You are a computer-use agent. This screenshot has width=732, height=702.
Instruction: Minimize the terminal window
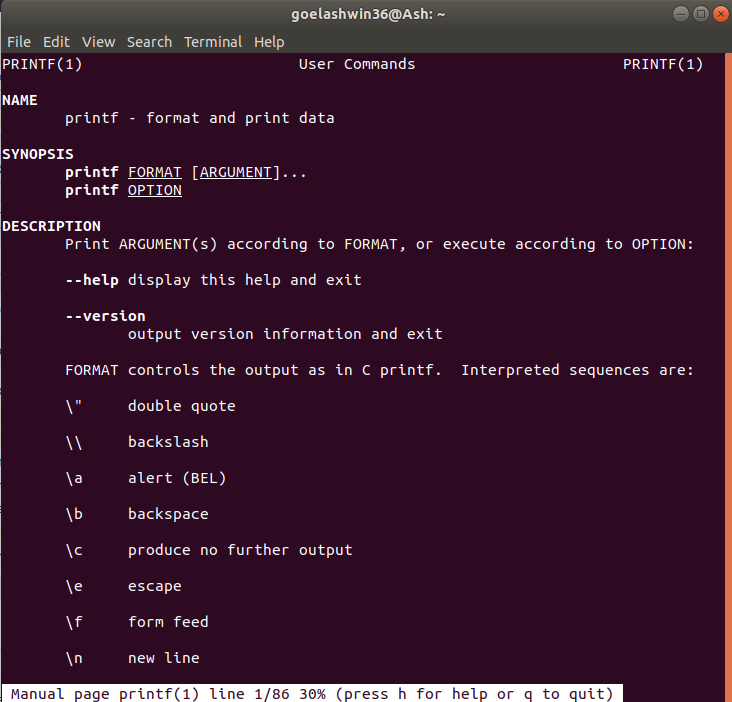(x=681, y=15)
